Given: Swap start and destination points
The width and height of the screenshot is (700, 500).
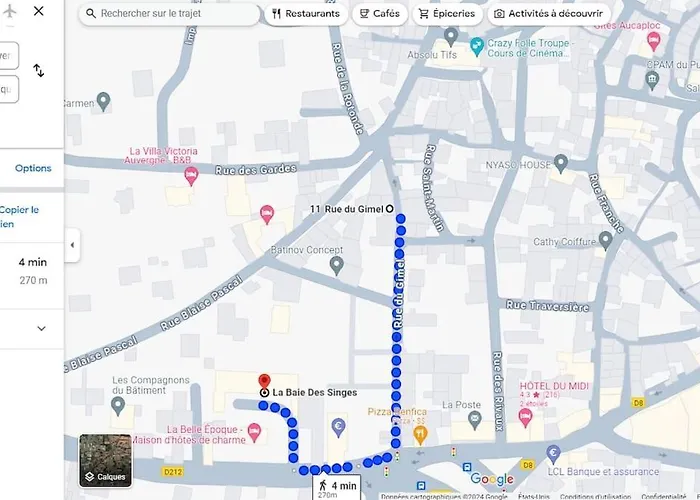Looking at the screenshot, I should click(38, 71).
